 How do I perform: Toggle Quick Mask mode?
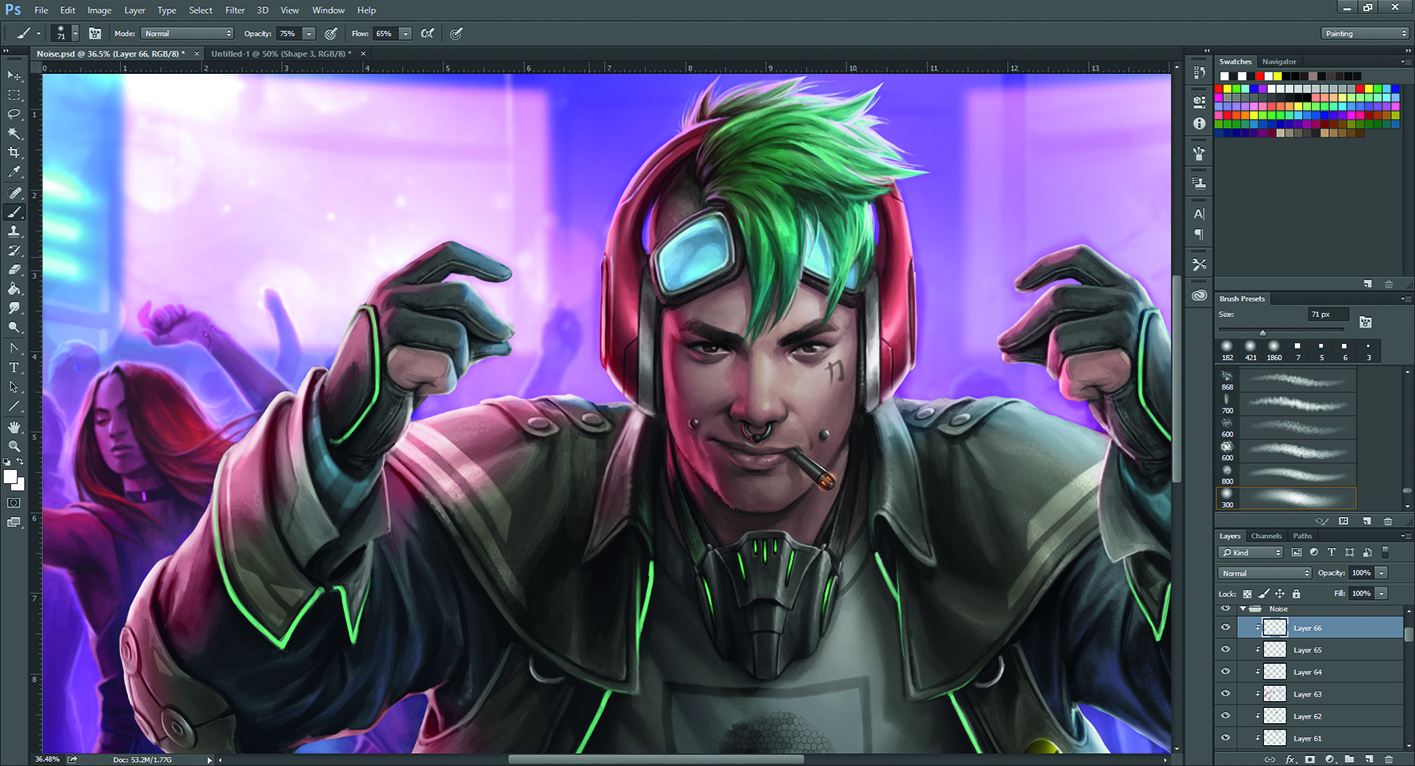14,503
